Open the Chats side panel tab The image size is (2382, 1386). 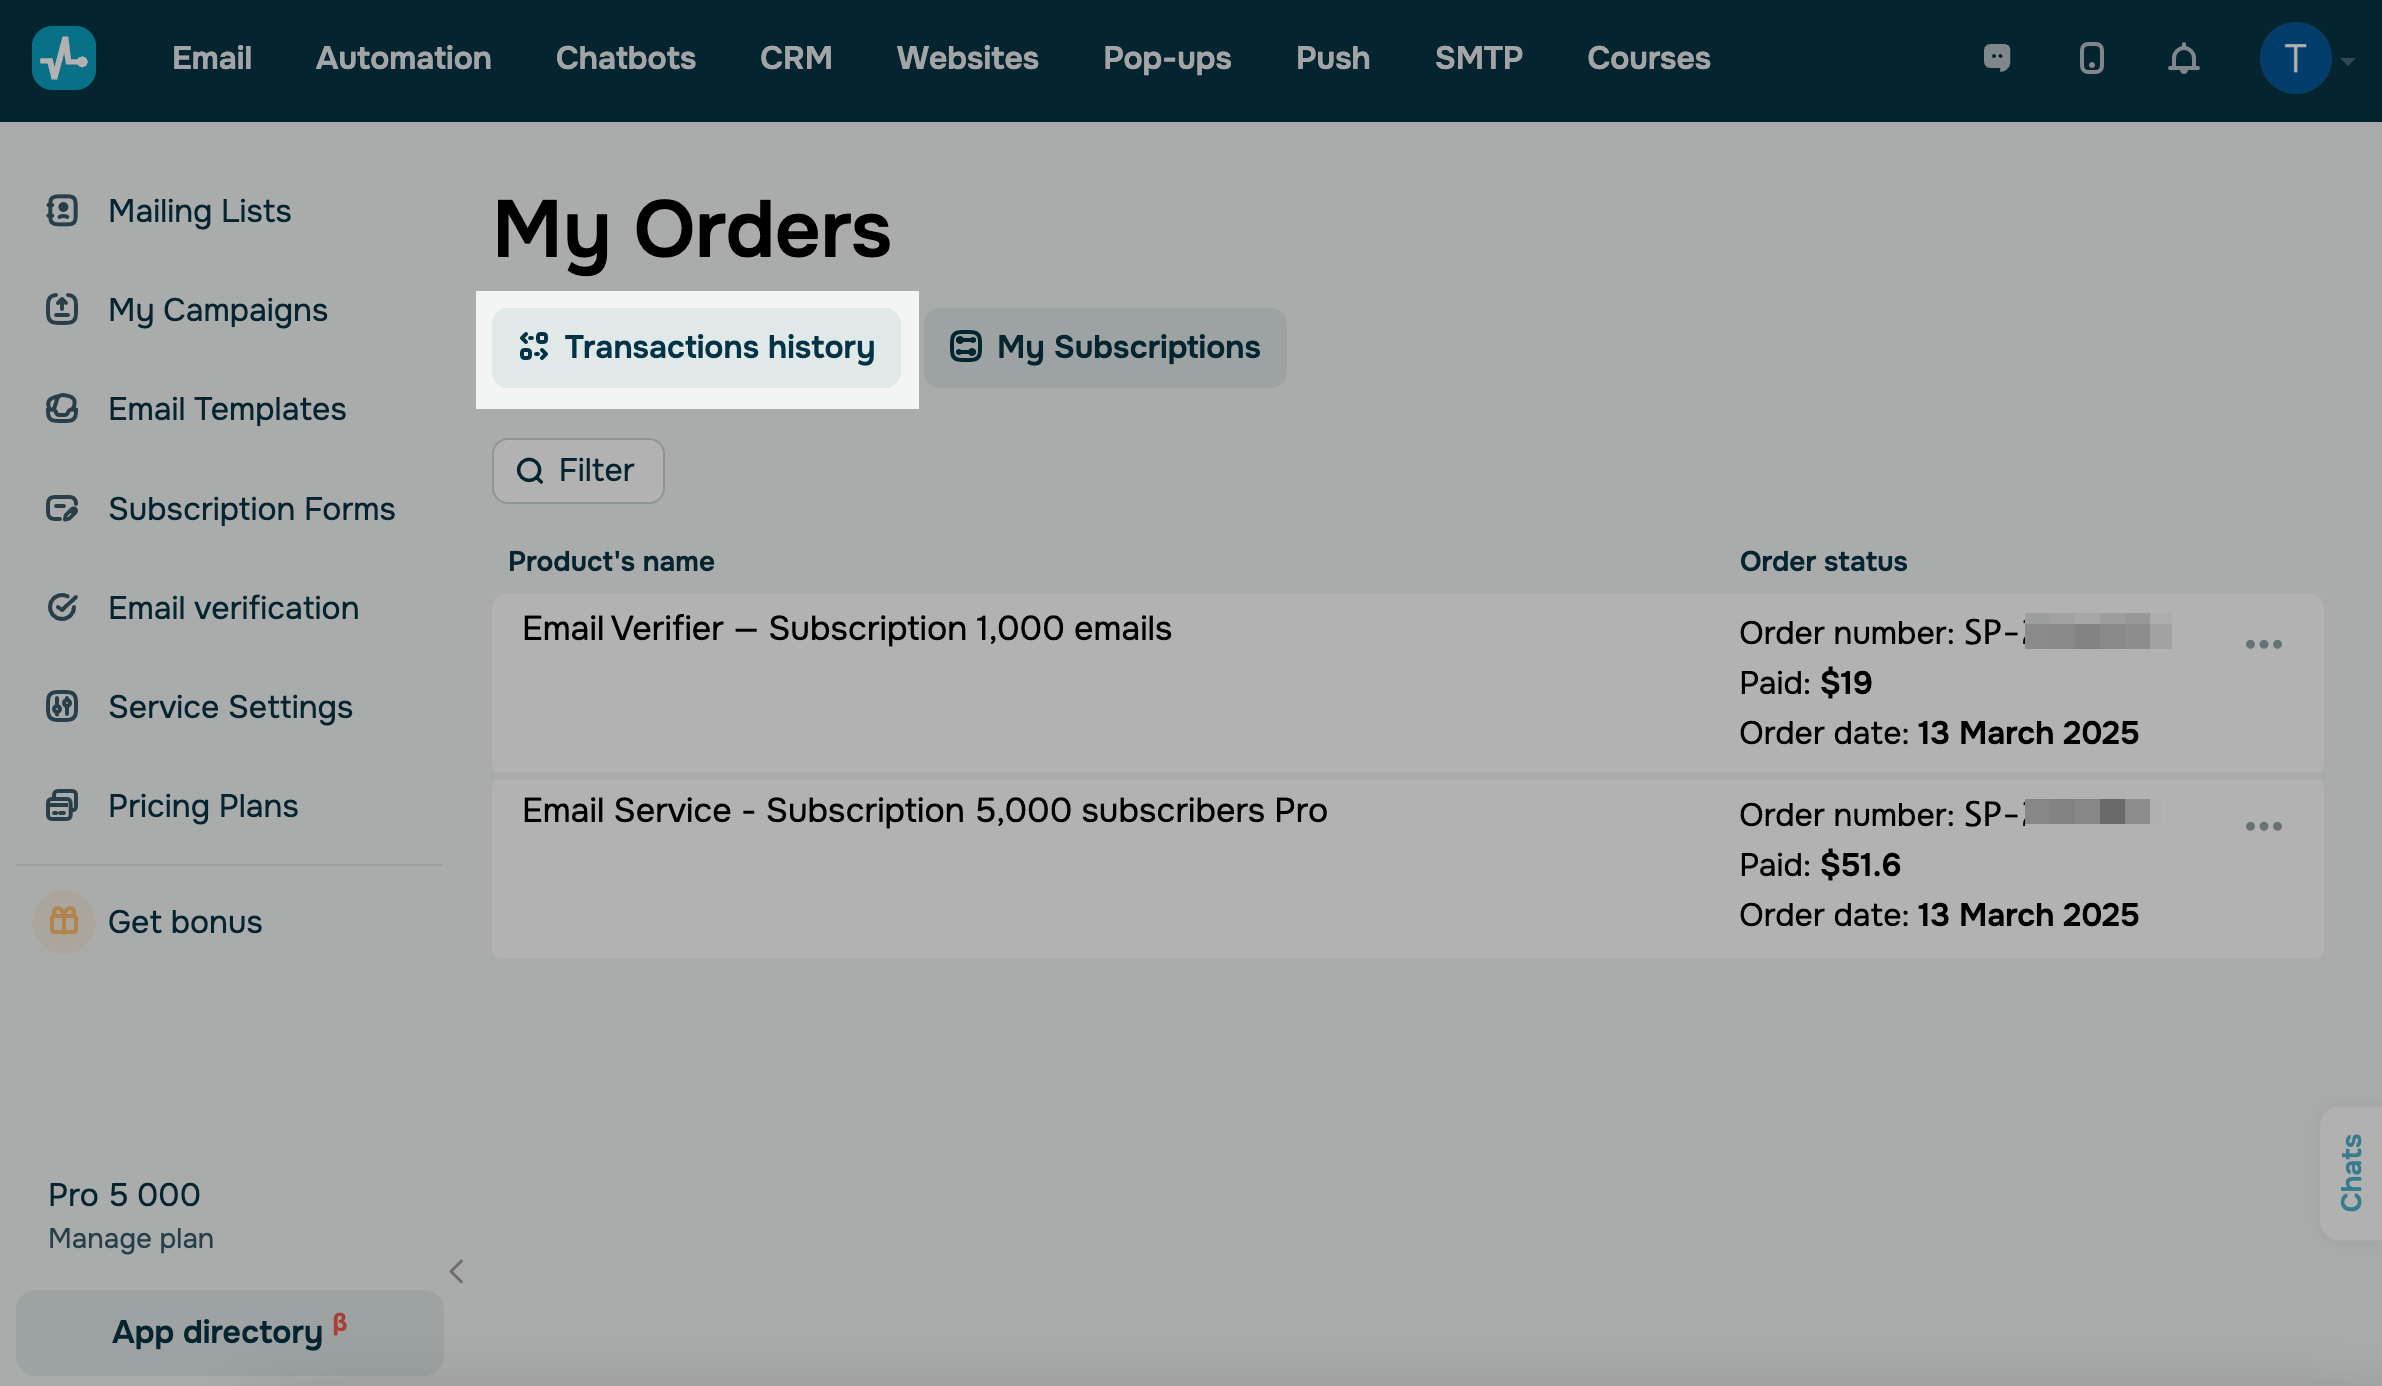pos(2351,1172)
